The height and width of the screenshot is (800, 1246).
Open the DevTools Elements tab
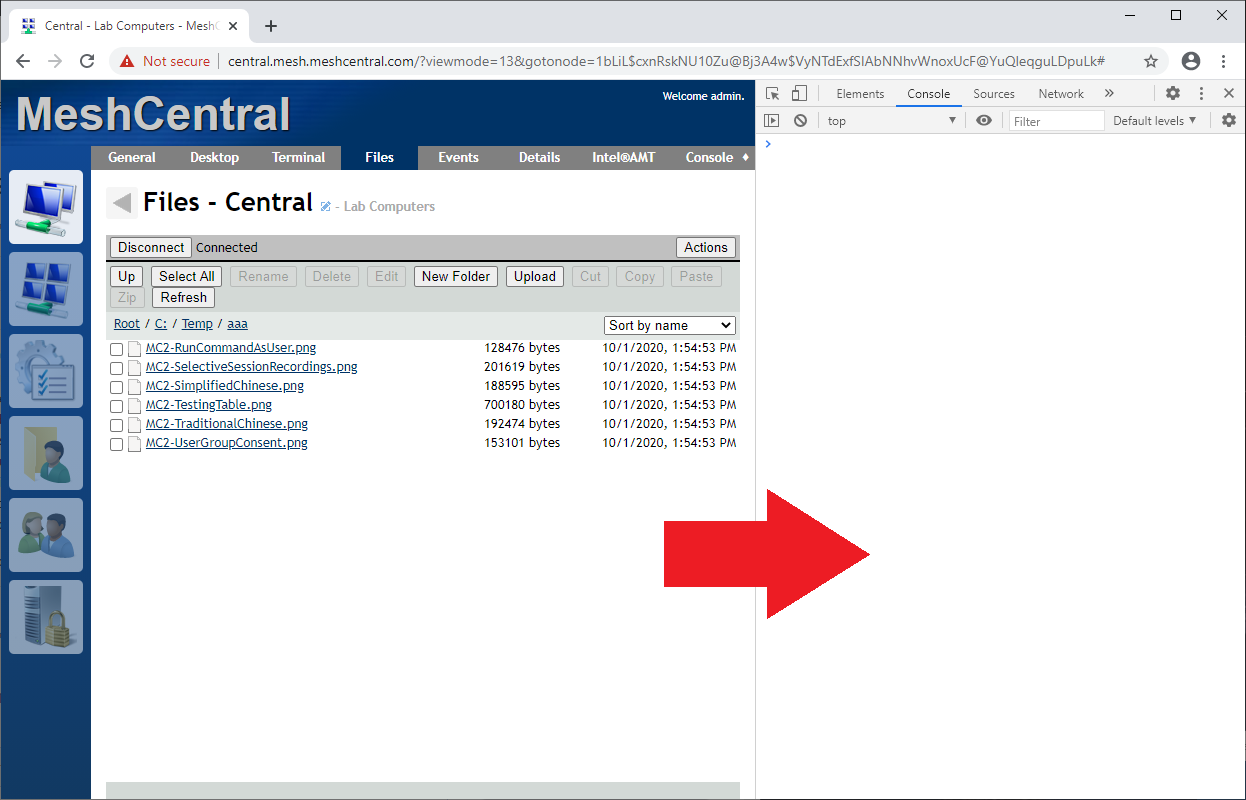pyautogui.click(x=860, y=94)
